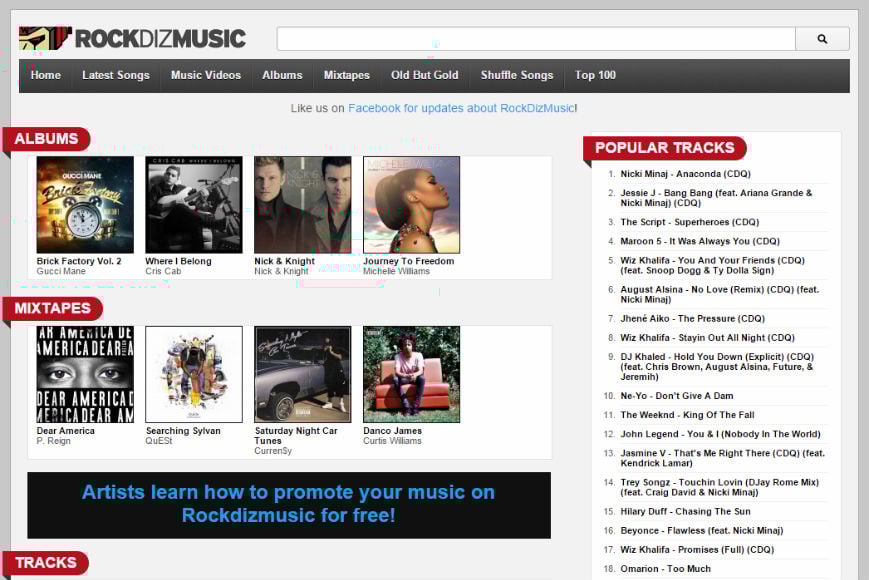Open Wiz Khalifa - You And Your Friends
The height and width of the screenshot is (580, 869).
713,265
